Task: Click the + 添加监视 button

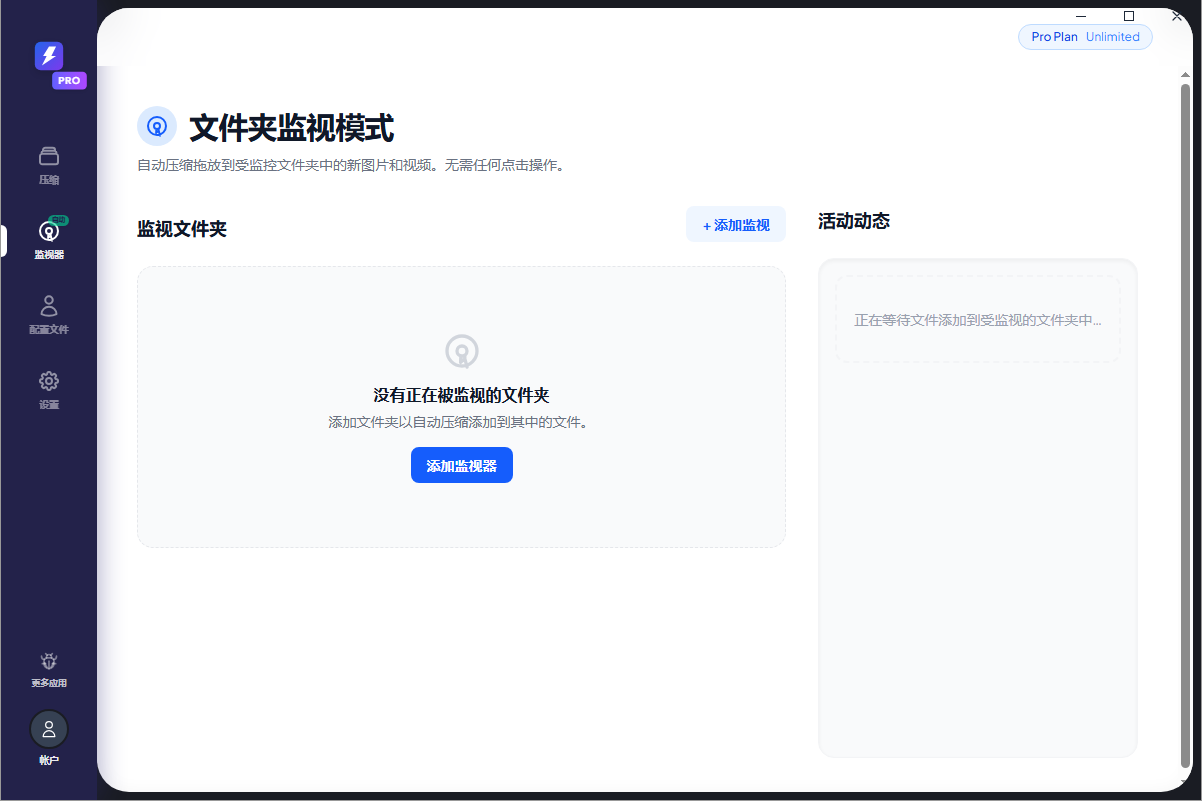Action: click(736, 225)
